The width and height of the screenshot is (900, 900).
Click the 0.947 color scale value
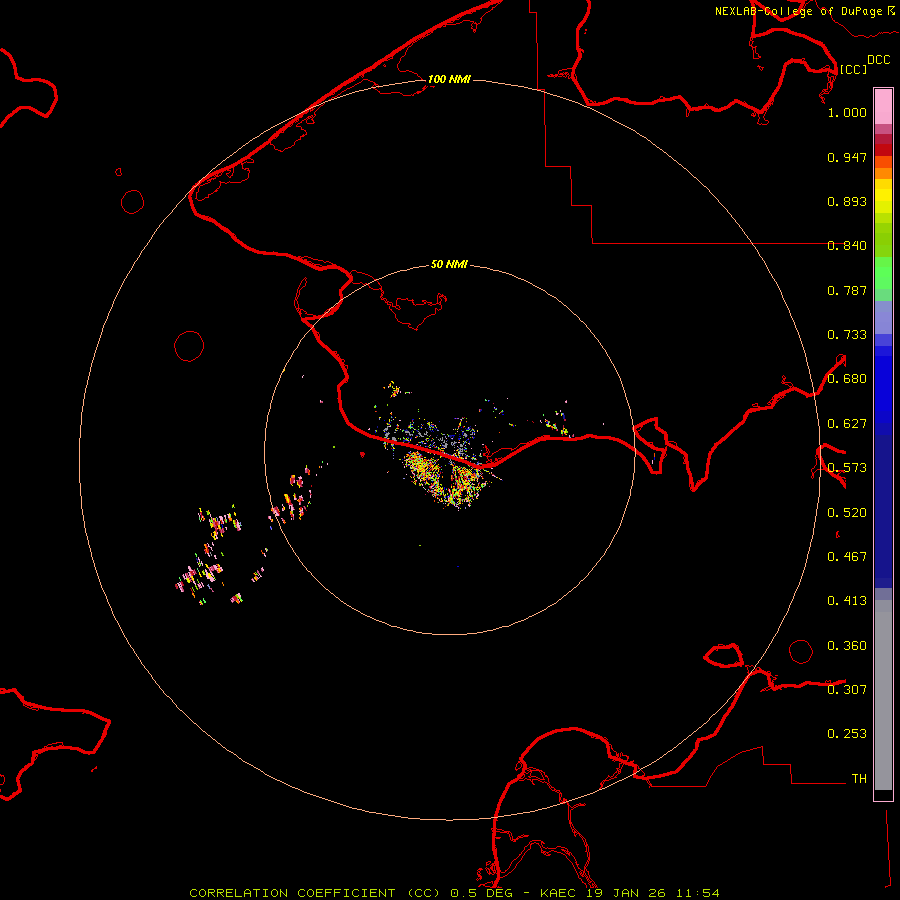[x=847, y=157]
